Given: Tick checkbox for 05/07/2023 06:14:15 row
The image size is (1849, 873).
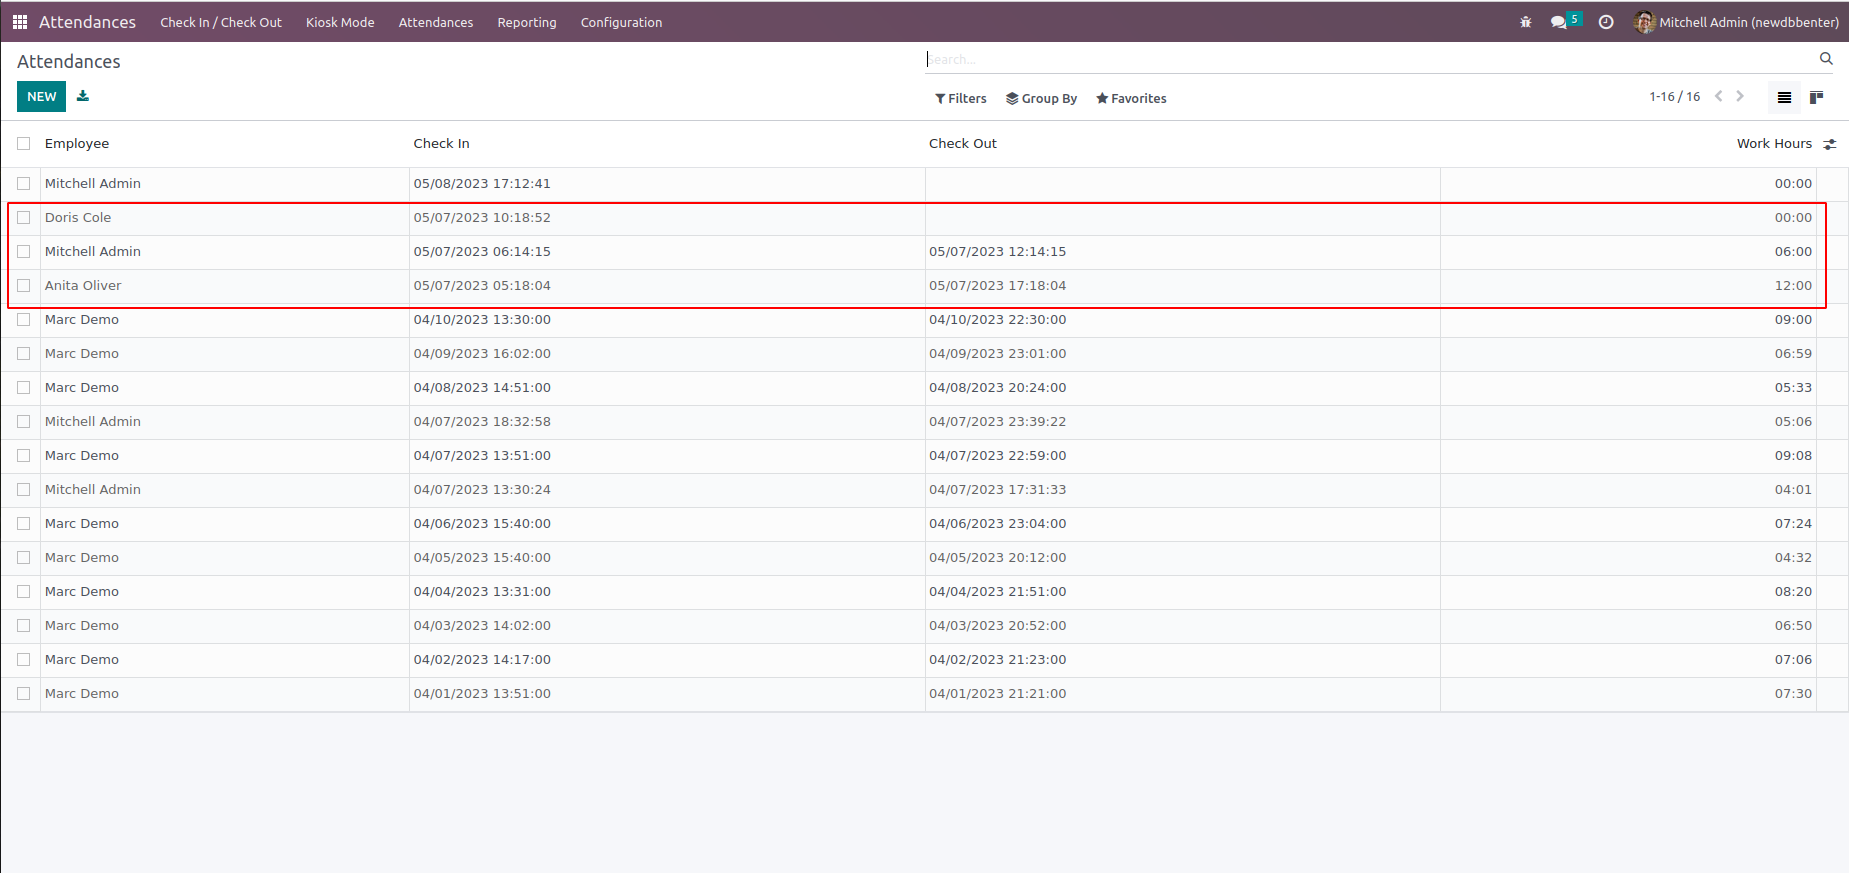Looking at the screenshot, I should pos(24,252).
